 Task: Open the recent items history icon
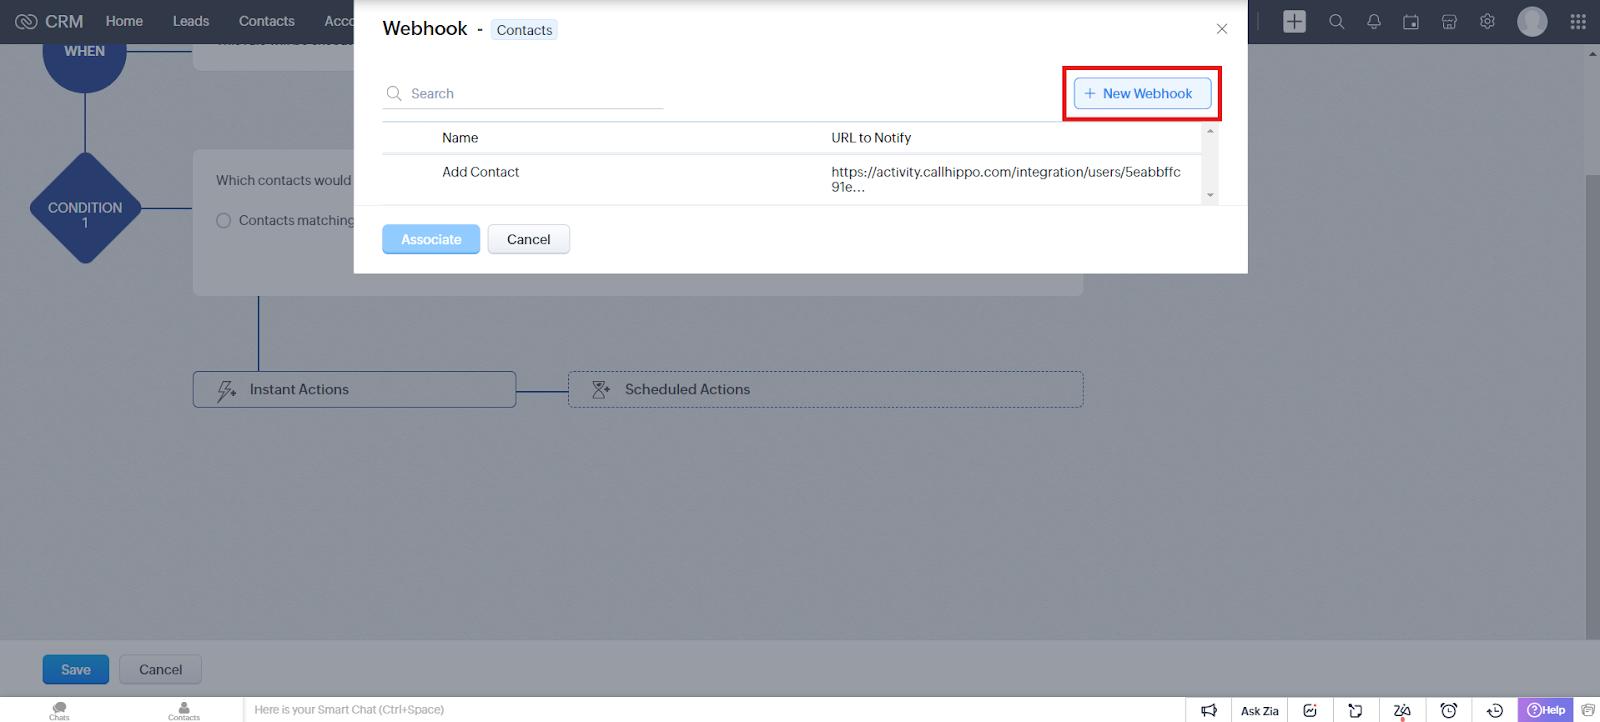click(1495, 710)
